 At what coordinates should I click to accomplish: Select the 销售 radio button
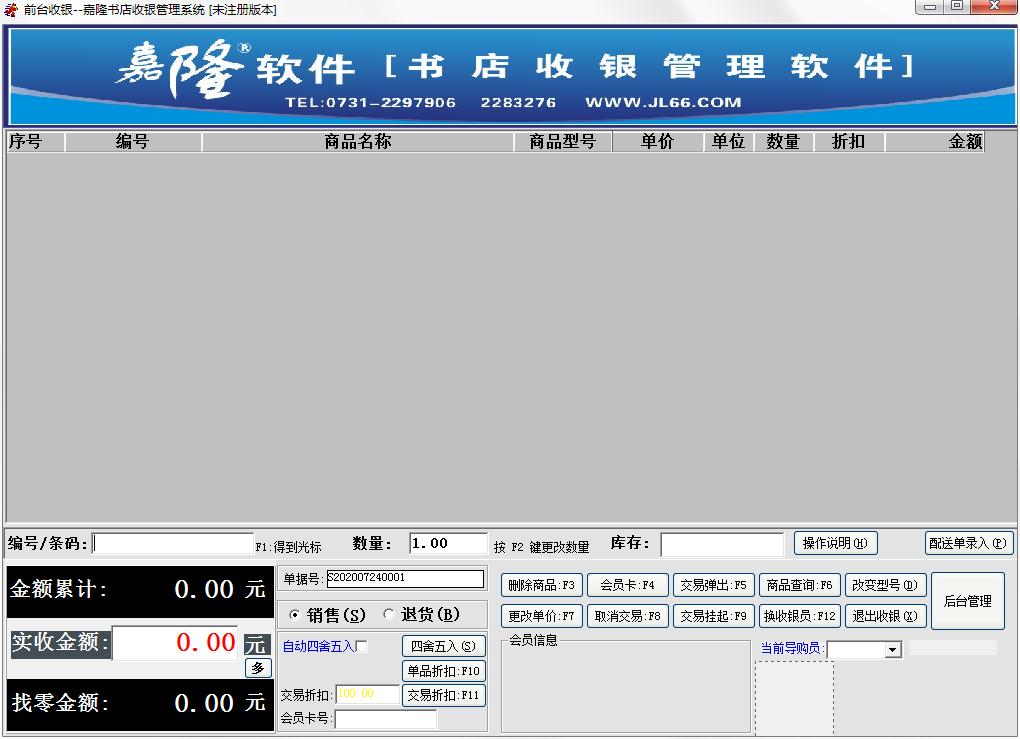pyautogui.click(x=295, y=615)
